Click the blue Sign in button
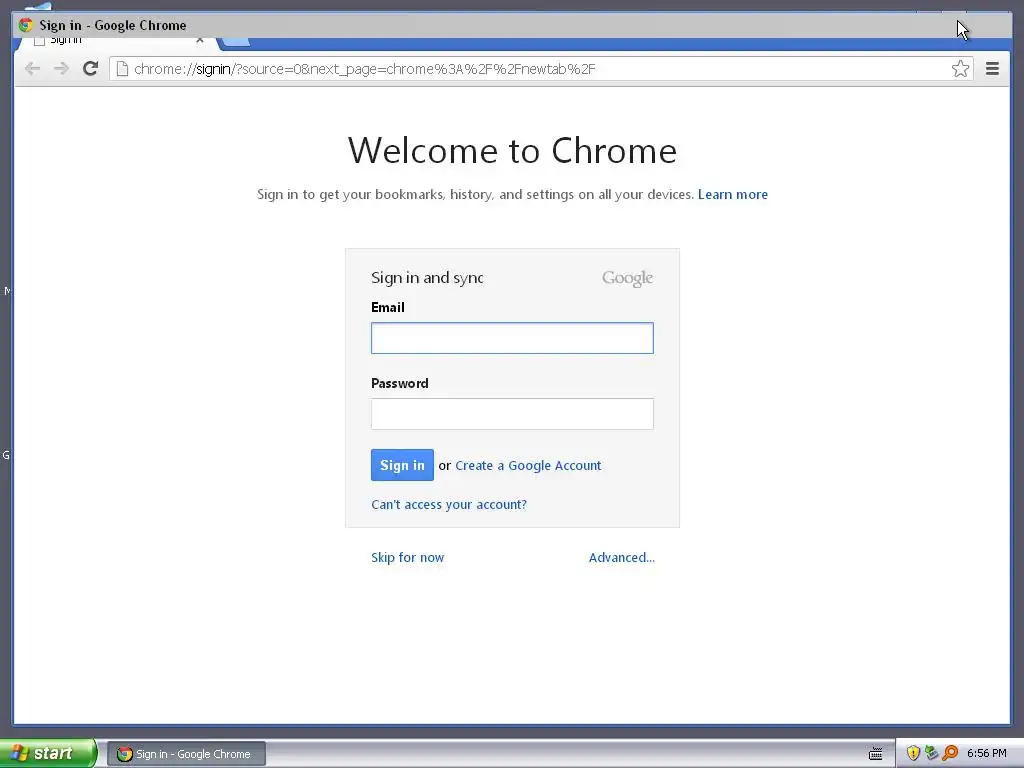 pyautogui.click(x=402, y=465)
